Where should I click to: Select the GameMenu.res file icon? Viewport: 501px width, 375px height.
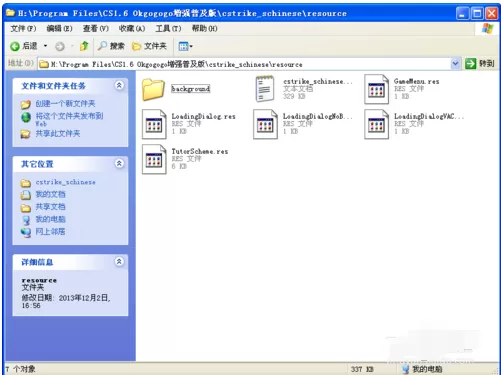(376, 89)
